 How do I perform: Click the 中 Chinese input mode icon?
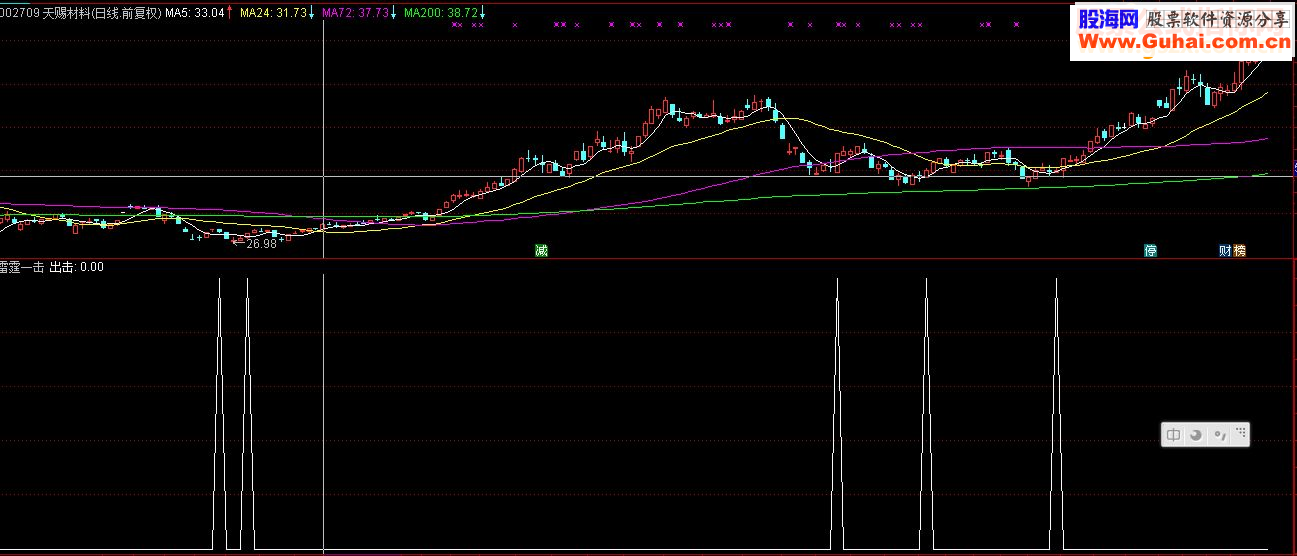pos(1174,434)
